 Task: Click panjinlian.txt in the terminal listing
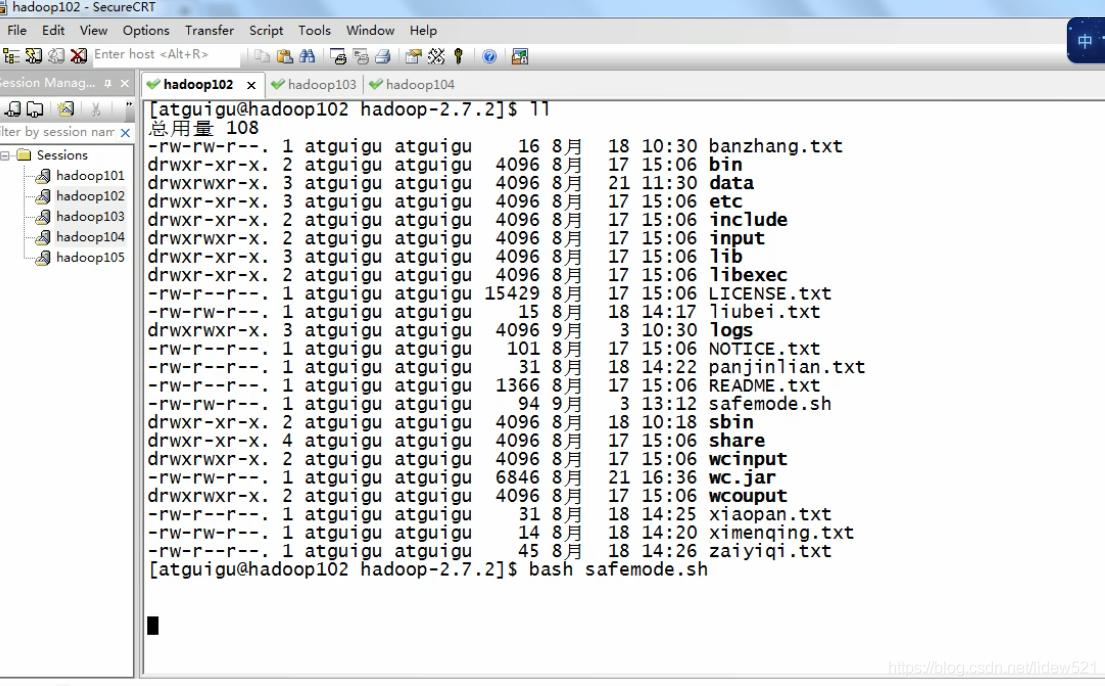point(786,367)
